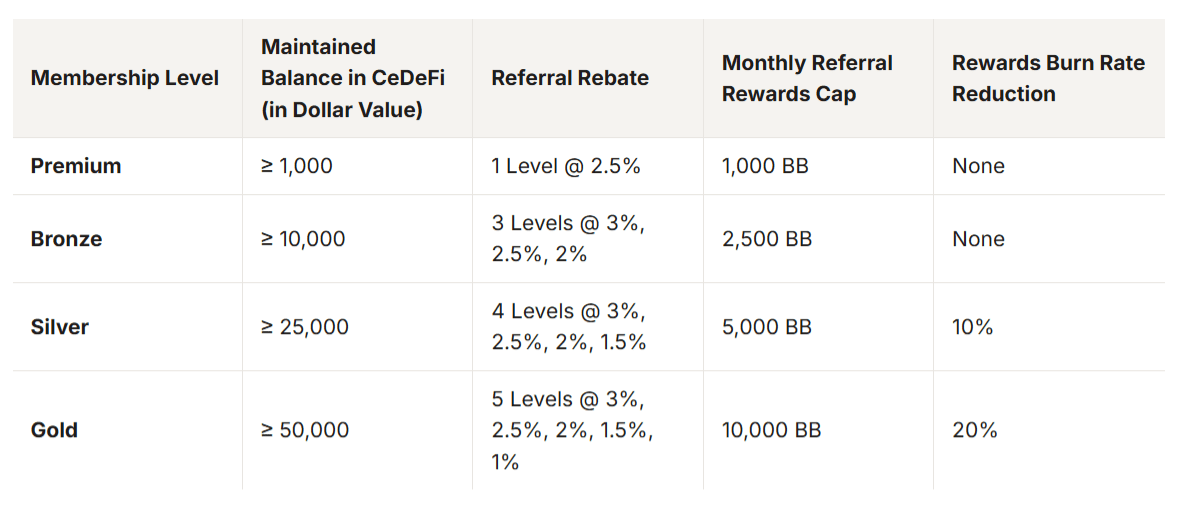The height and width of the screenshot is (519, 1188).
Task: Click the Referral Rebate column header
Action: tap(570, 78)
